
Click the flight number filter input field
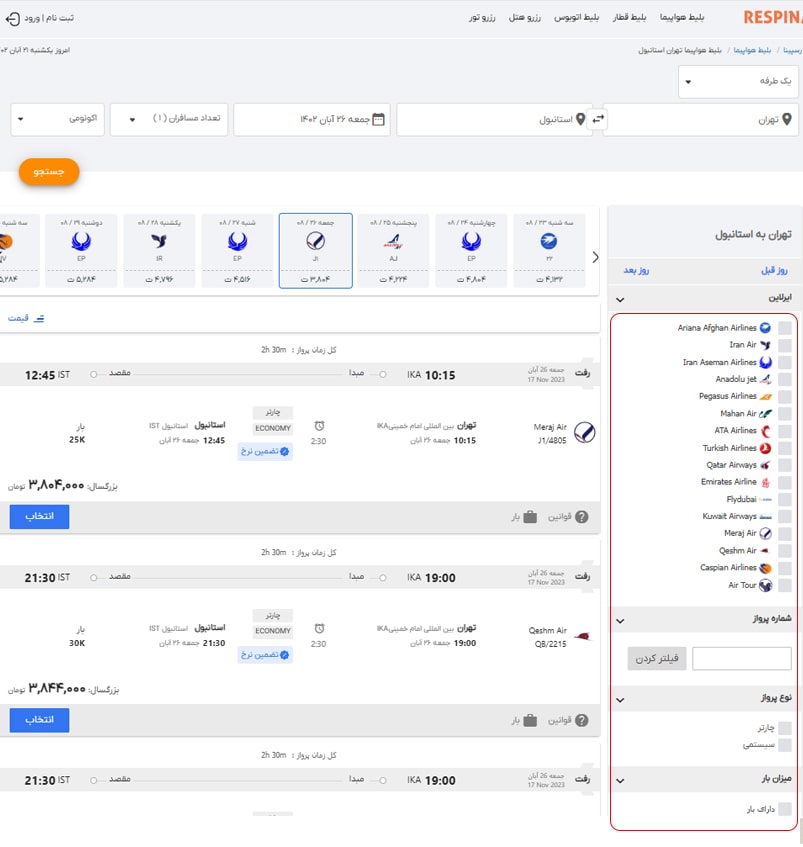point(741,658)
